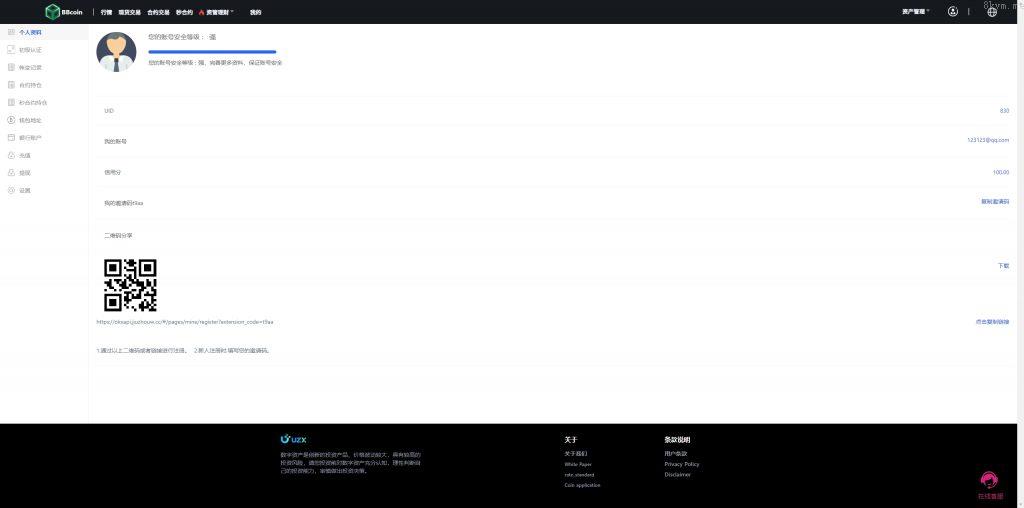
Task: Open 行情 in the top navigation
Action: (106, 12)
